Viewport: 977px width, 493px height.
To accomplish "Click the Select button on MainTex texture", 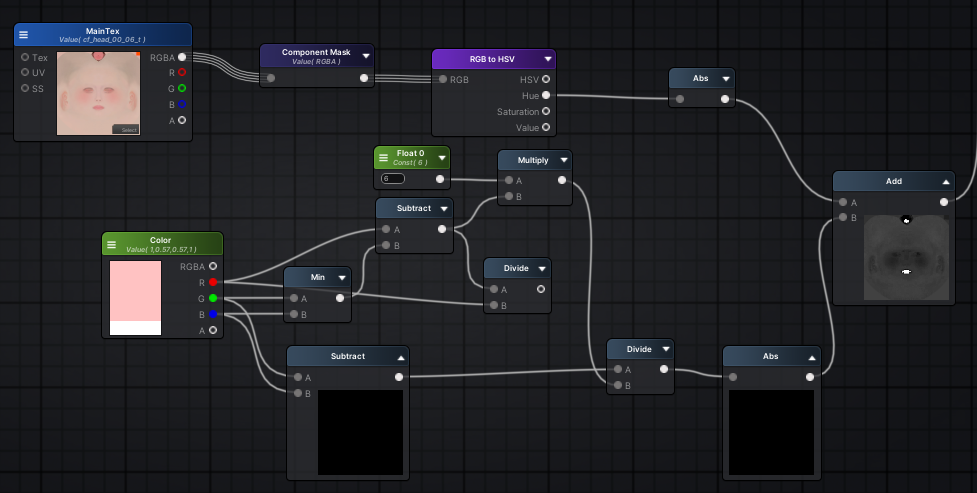I will click(x=126, y=130).
